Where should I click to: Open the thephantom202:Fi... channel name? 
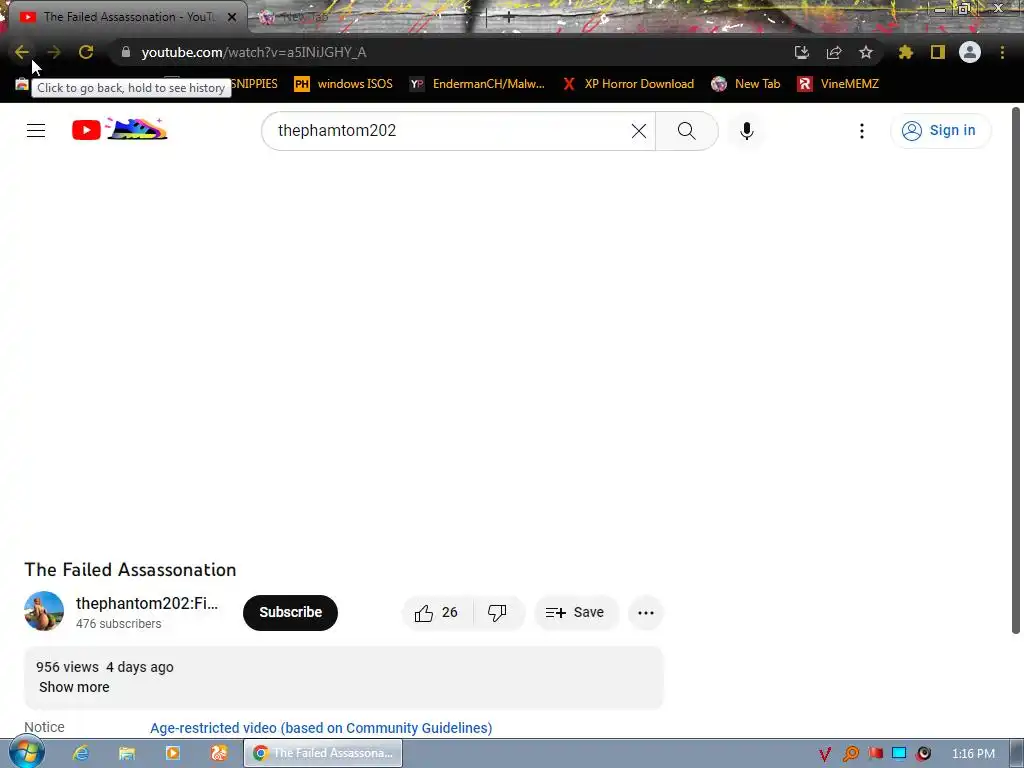tap(147, 603)
